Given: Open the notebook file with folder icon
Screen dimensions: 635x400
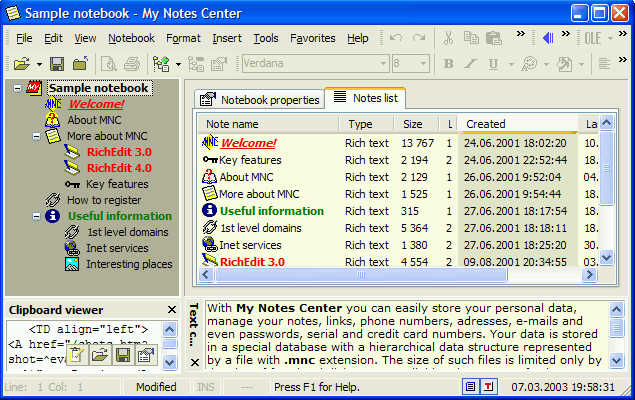Looking at the screenshot, I should click(22, 64).
